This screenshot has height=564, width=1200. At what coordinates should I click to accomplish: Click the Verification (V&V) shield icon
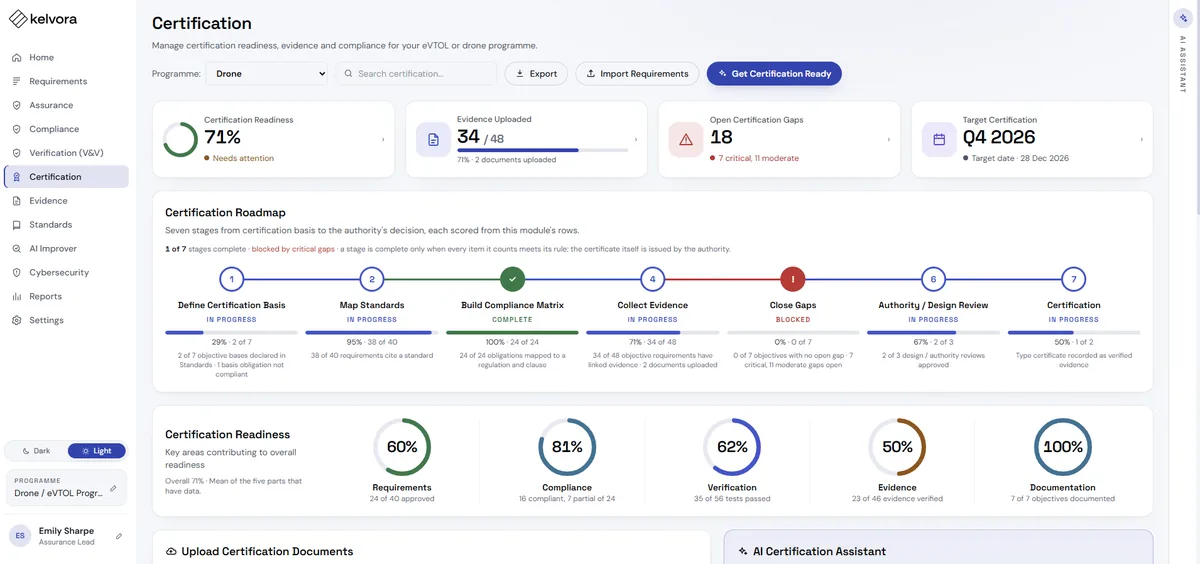[17, 153]
